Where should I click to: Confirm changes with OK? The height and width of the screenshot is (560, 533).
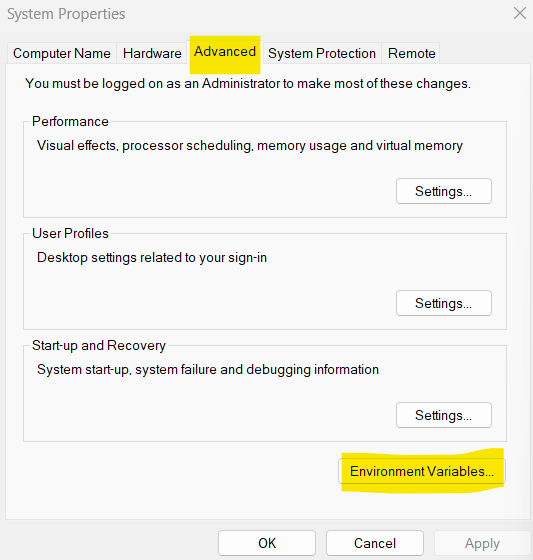pyautogui.click(x=267, y=543)
